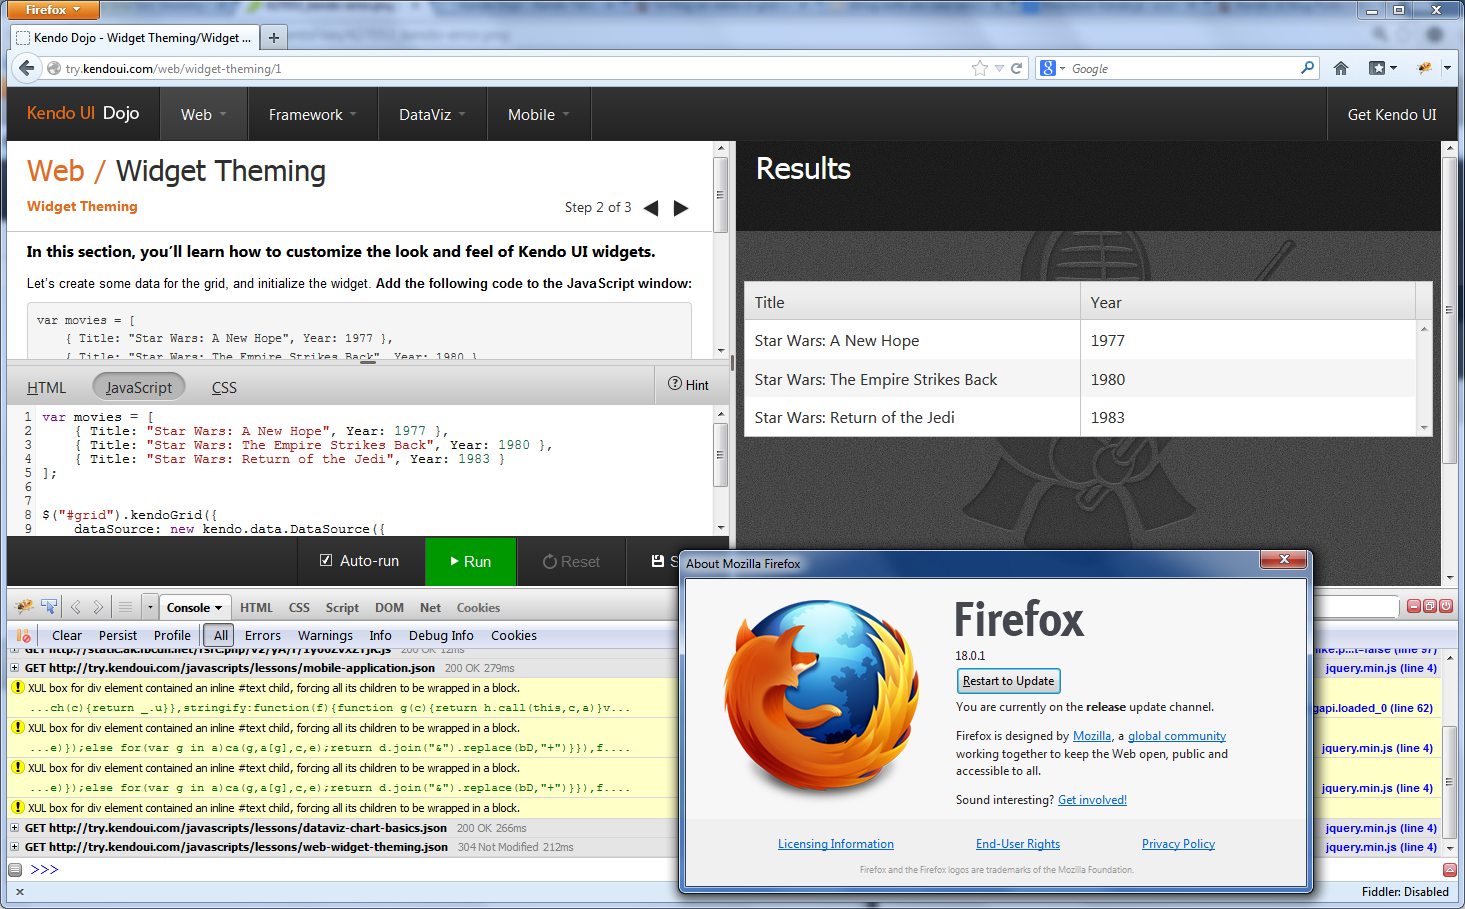Open the Firebug Net panel
Screen dimensions: 1465x909
(430, 607)
